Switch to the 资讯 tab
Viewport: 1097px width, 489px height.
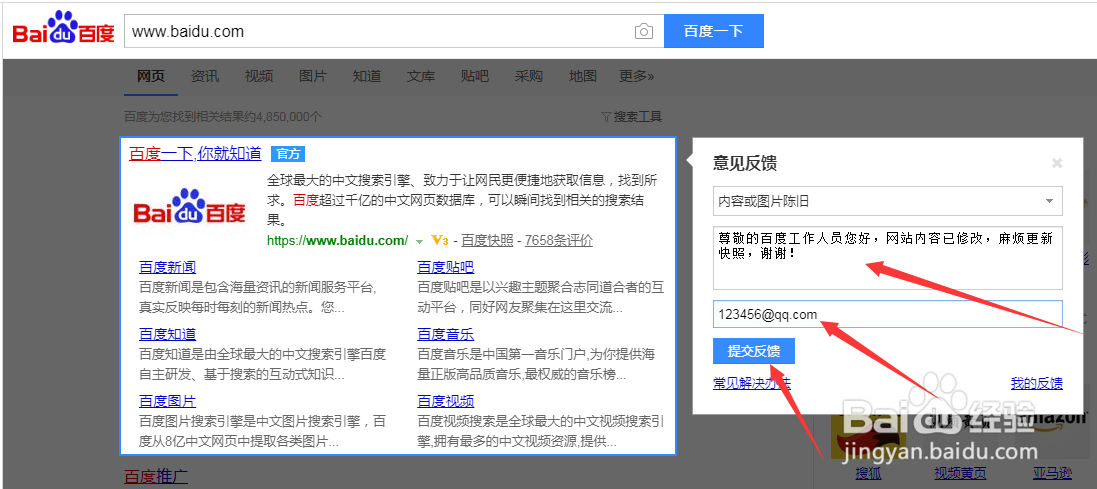tap(204, 76)
